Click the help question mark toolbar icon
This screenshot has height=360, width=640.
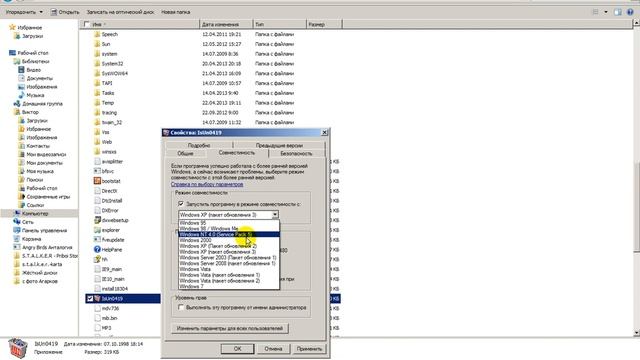[630, 12]
